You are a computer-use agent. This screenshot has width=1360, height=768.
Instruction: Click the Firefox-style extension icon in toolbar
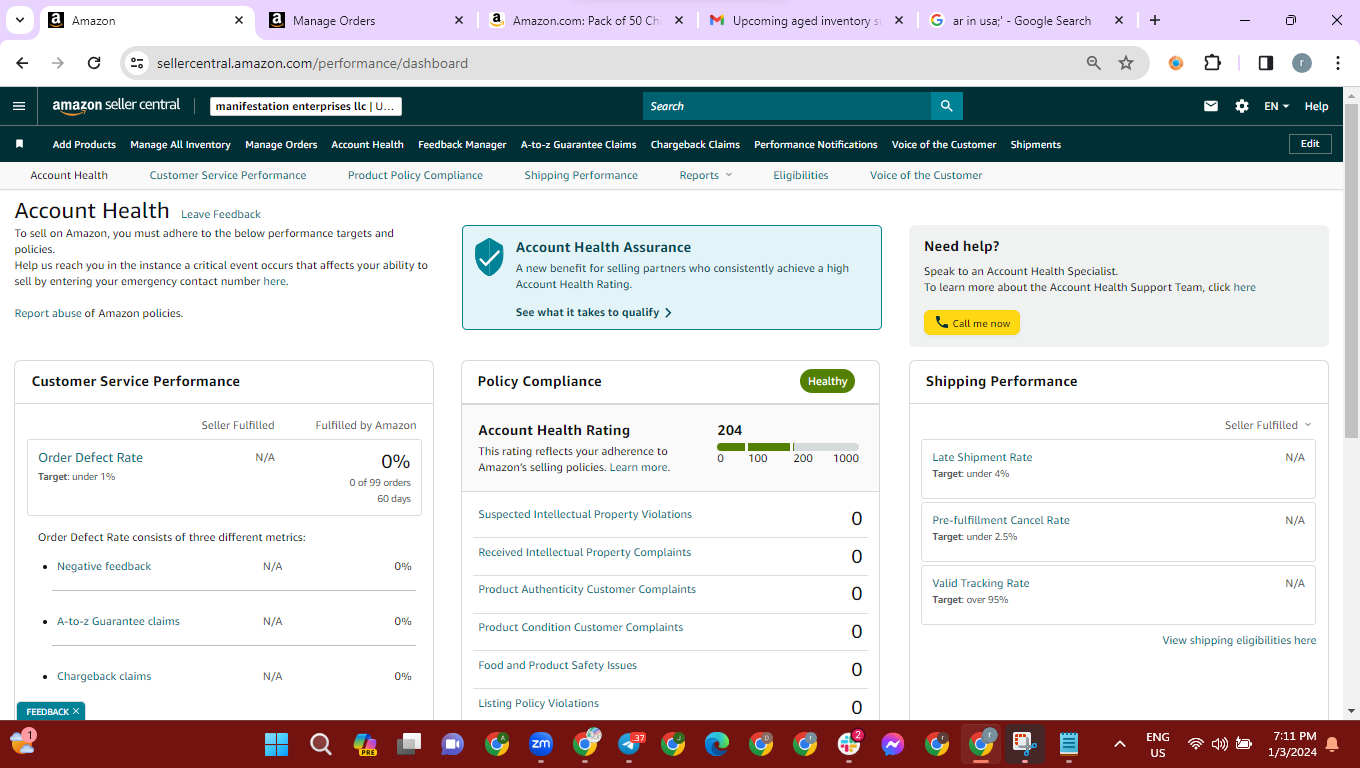coord(1176,63)
